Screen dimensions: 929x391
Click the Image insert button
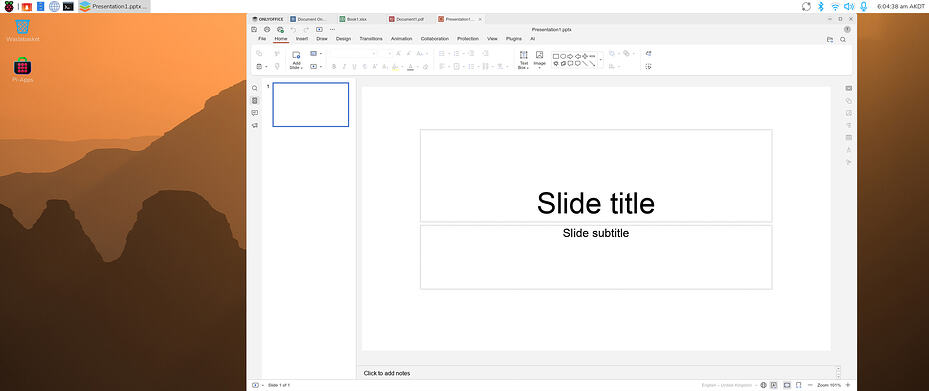point(539,60)
